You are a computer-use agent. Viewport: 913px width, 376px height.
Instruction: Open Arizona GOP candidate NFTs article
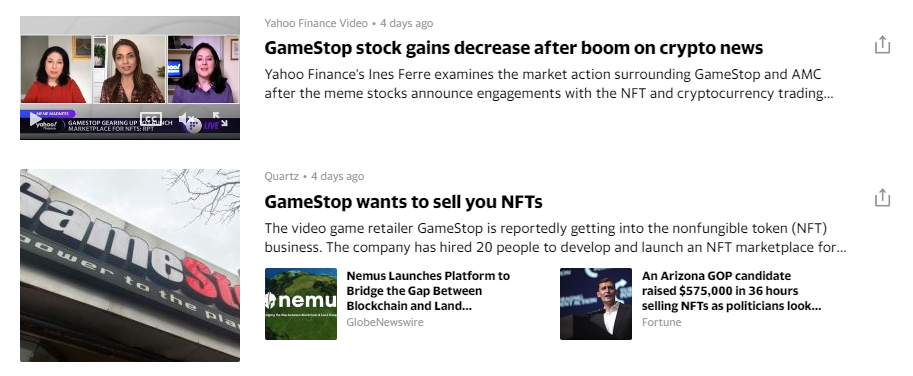[731, 290]
